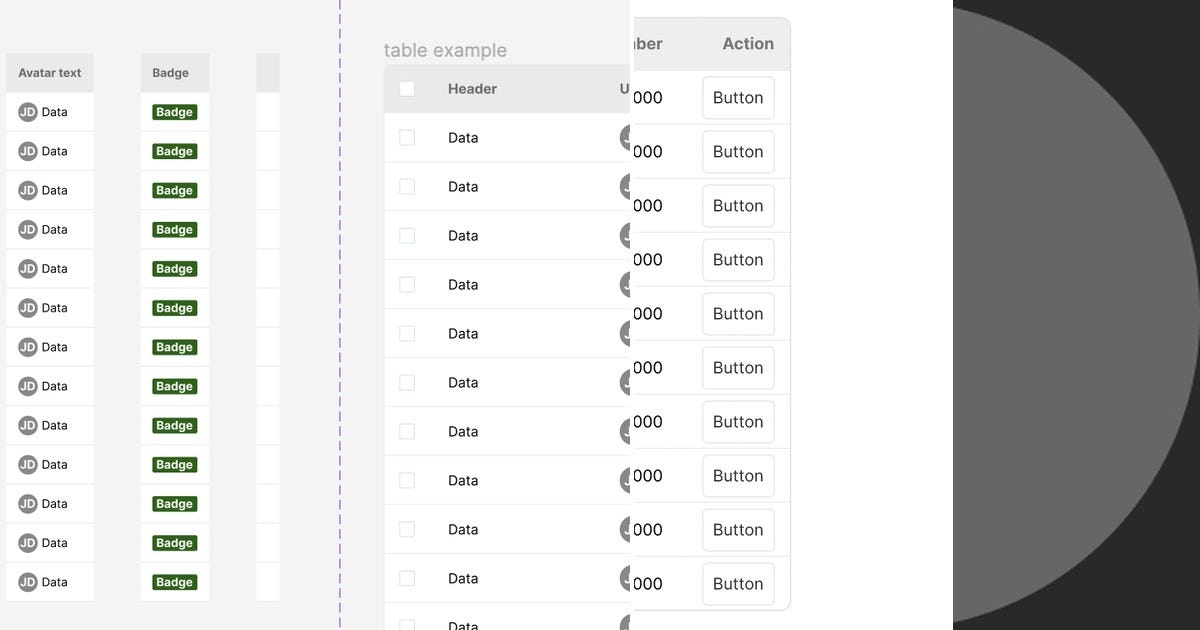This screenshot has height=630, width=1200.
Task: Click the Badge pill in the last row
Action: [174, 581]
